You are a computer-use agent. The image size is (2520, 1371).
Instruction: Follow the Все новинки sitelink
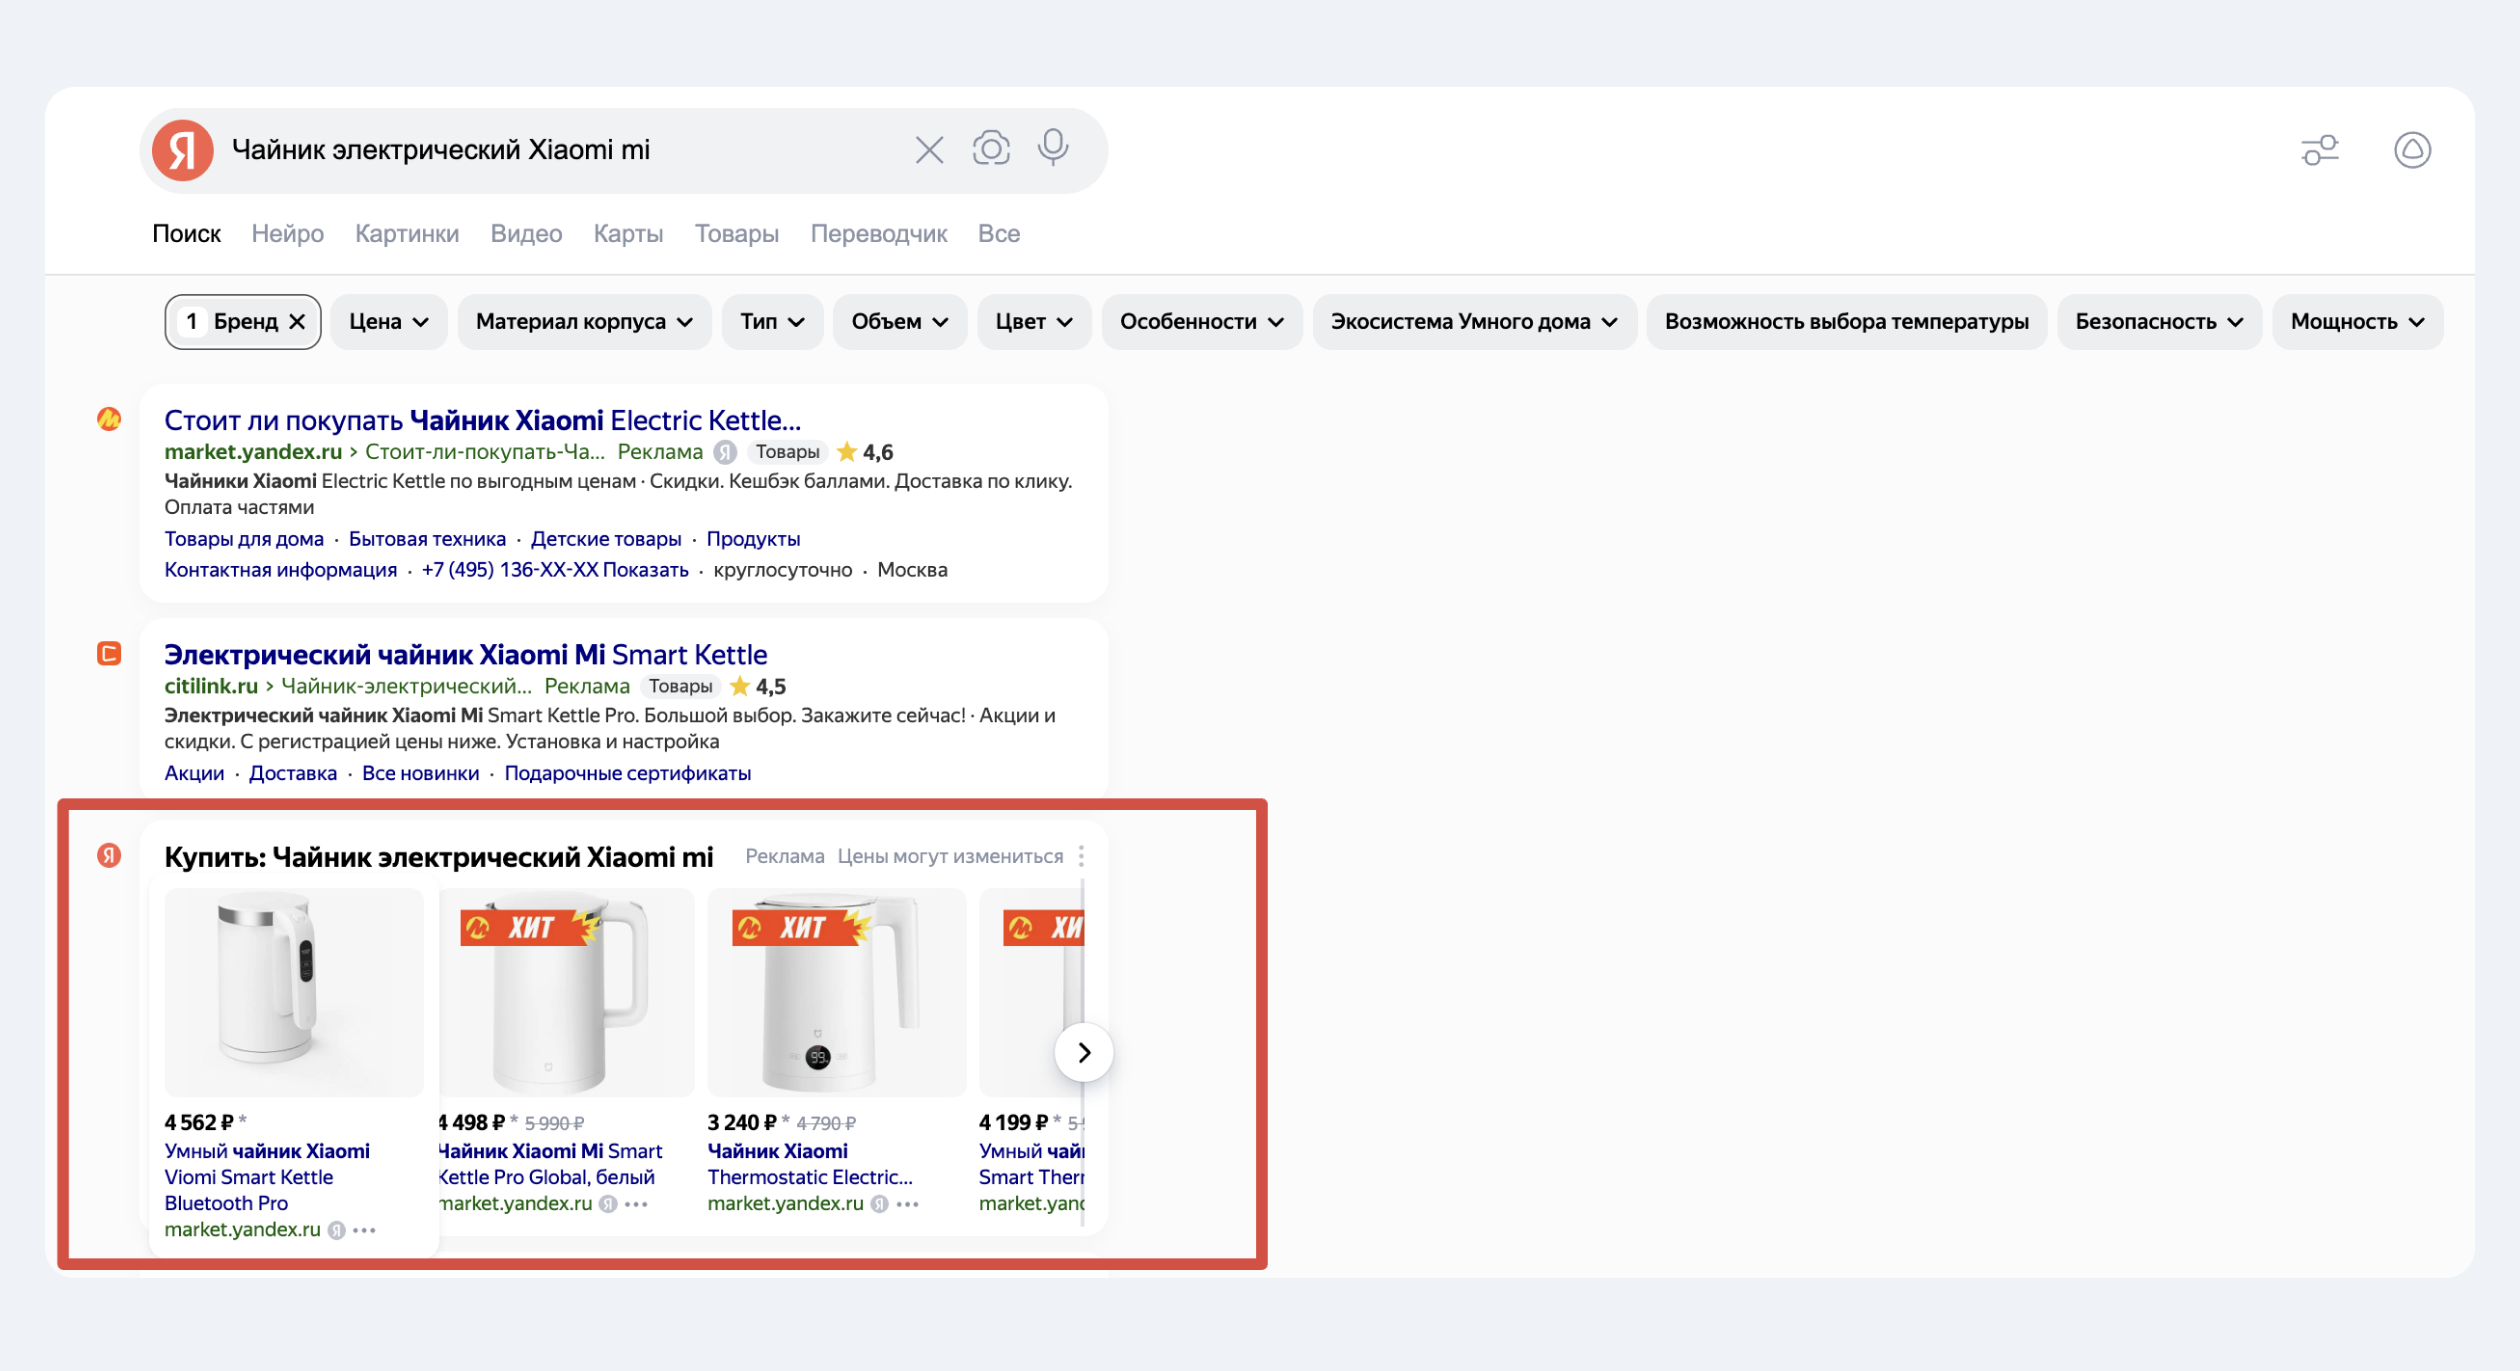[420, 773]
